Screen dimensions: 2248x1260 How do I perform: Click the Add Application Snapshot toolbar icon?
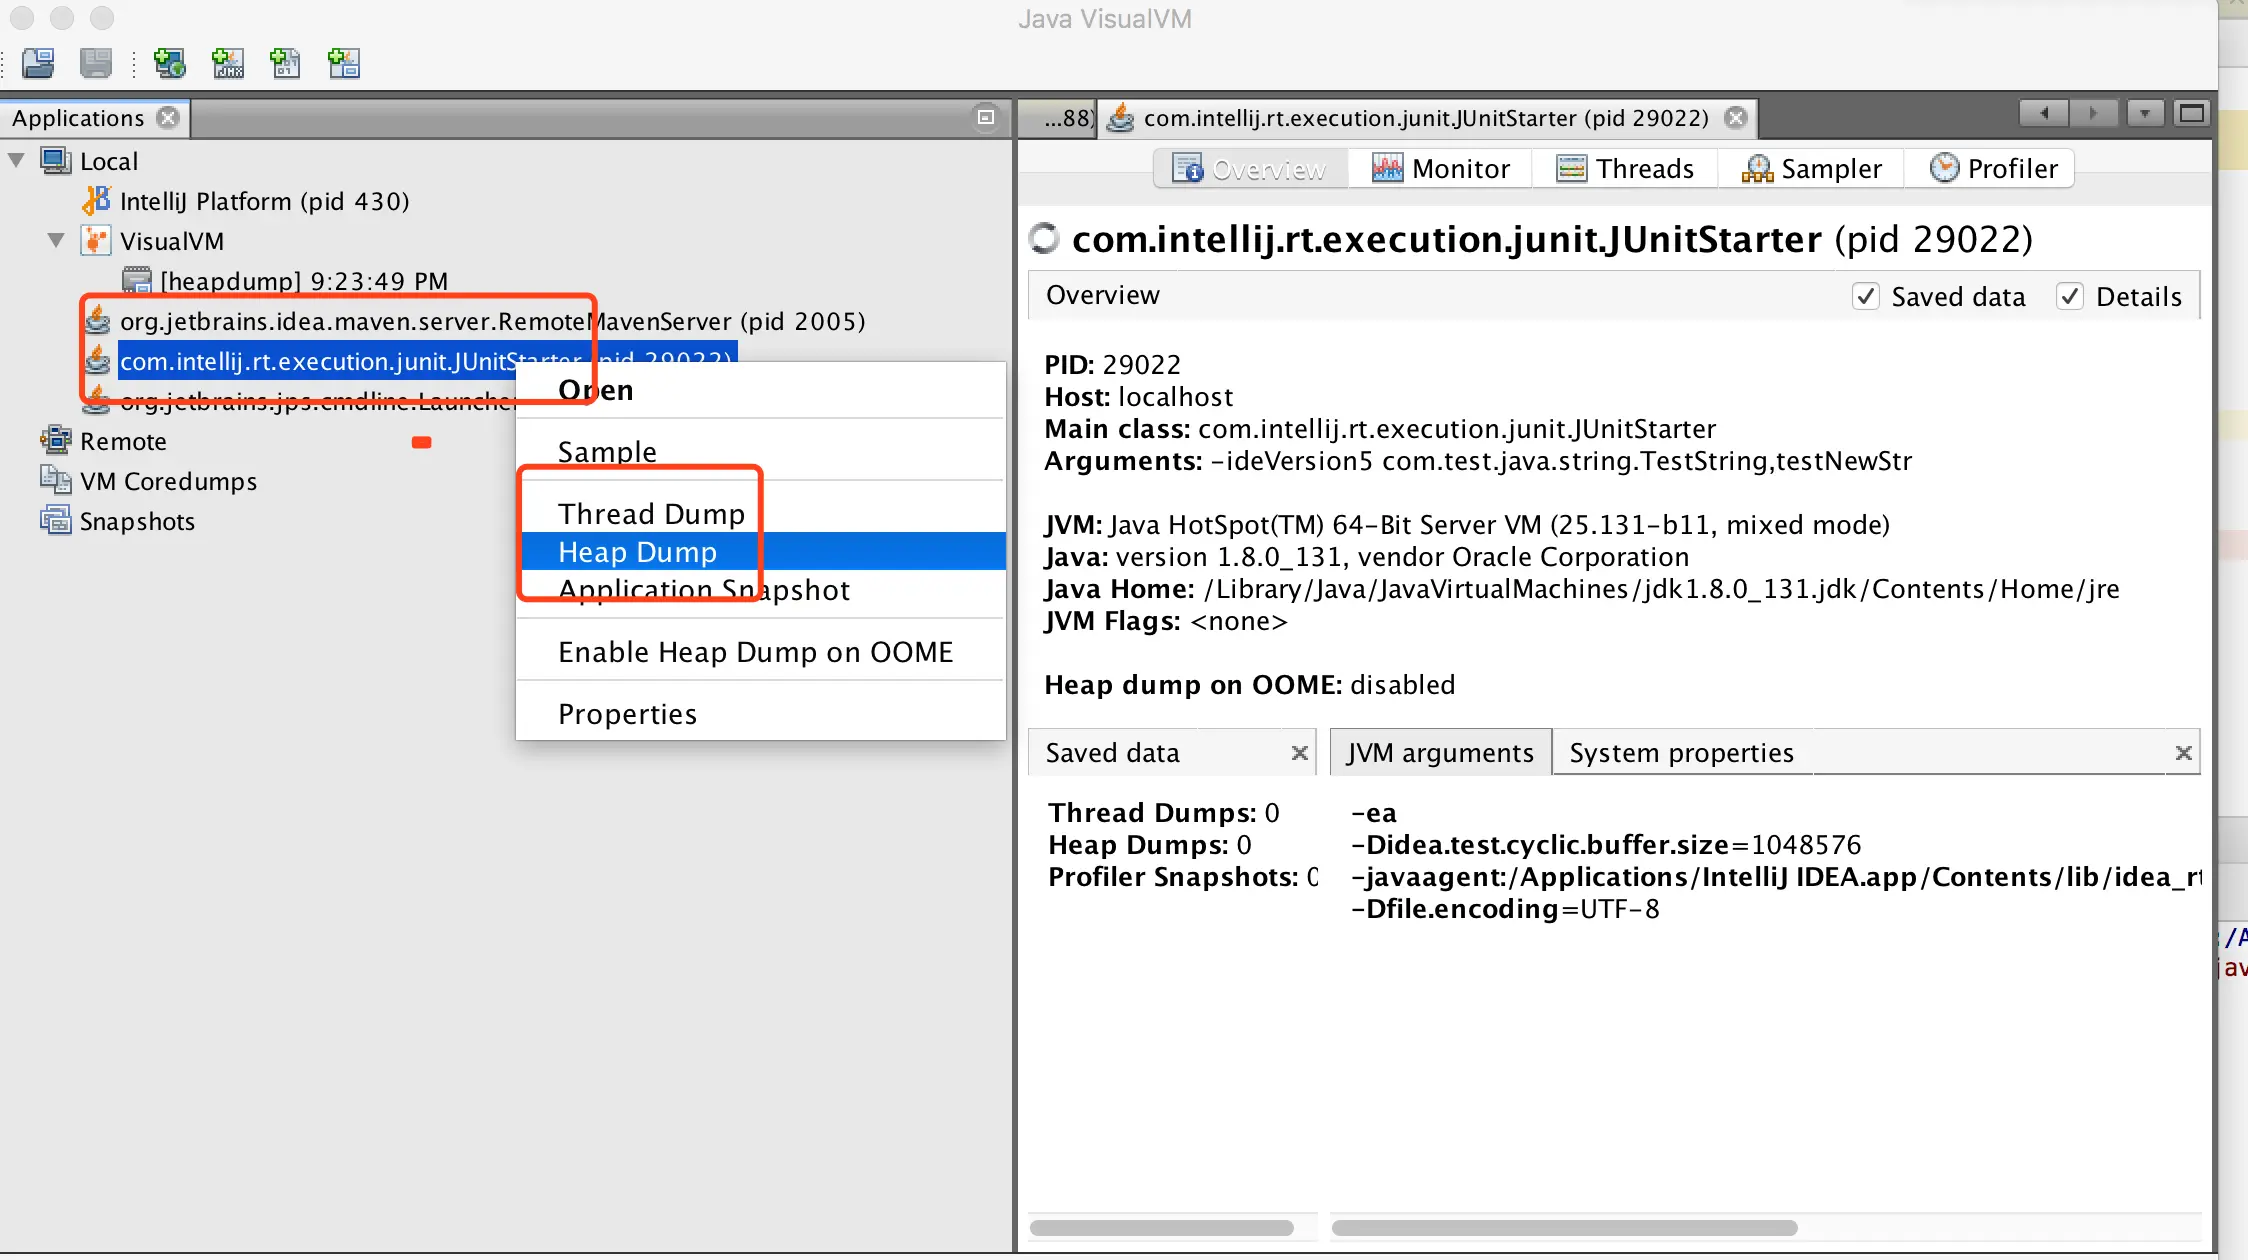coord(343,64)
